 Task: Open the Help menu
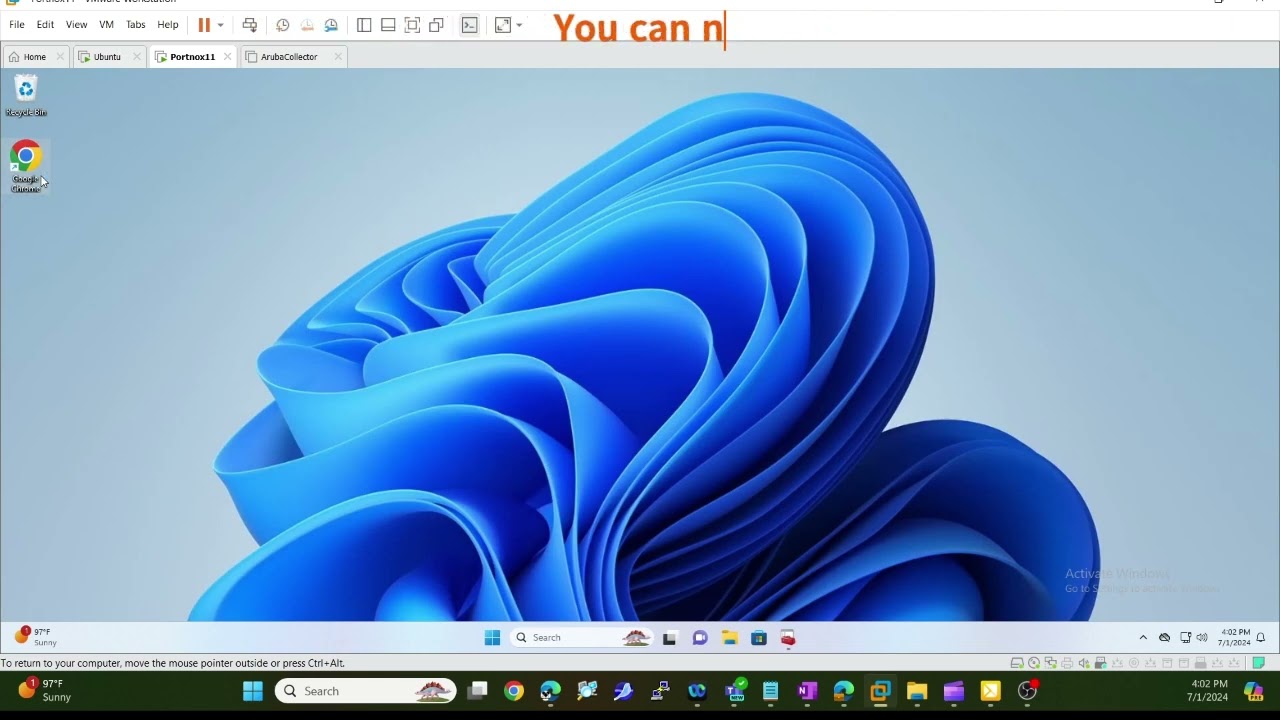[168, 25]
